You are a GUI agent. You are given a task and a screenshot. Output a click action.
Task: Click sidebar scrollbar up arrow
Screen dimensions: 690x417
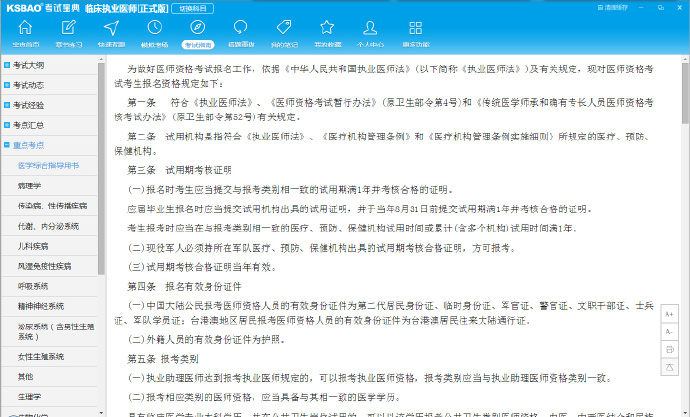tap(101, 59)
